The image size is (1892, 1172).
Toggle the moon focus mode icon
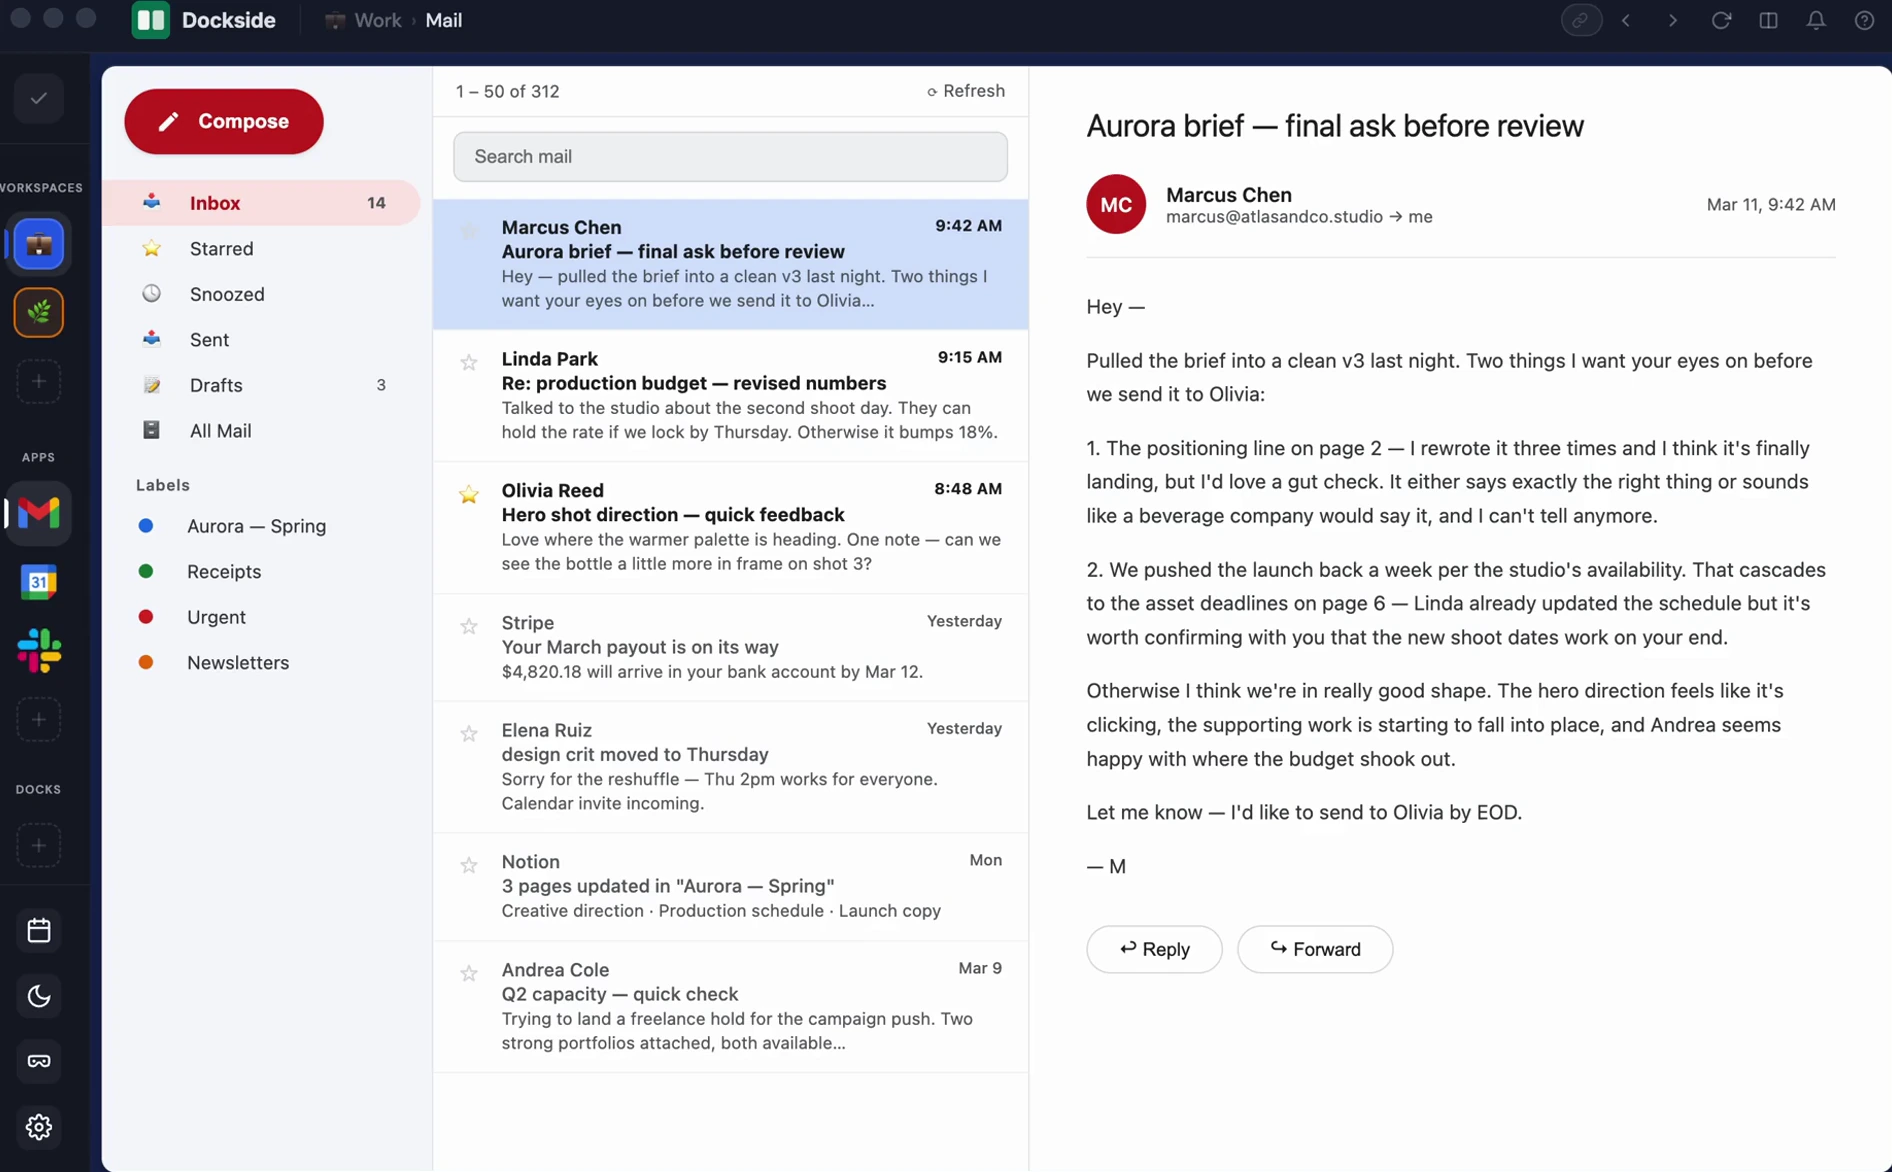coord(39,996)
